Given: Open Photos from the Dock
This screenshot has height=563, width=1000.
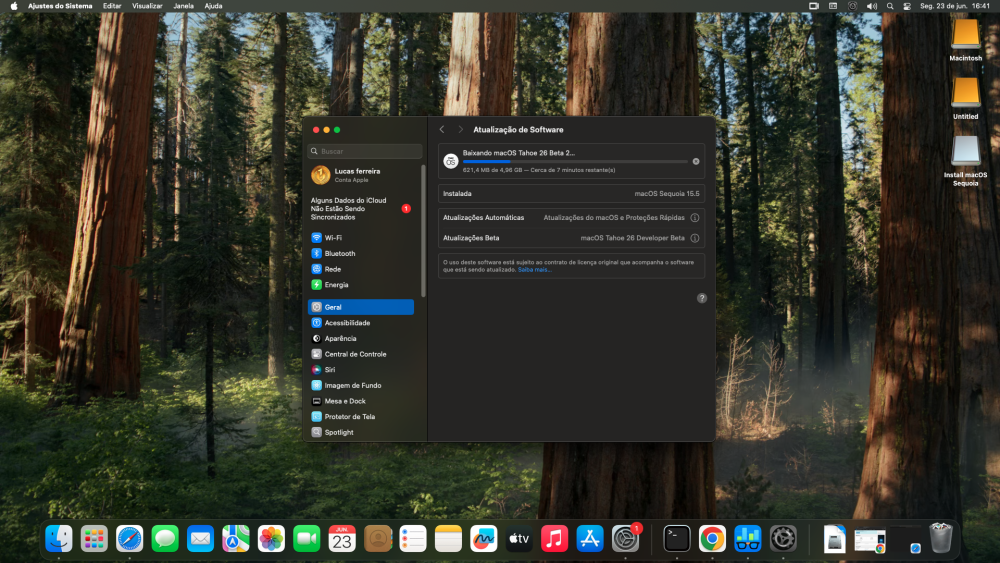Looking at the screenshot, I should [x=271, y=539].
